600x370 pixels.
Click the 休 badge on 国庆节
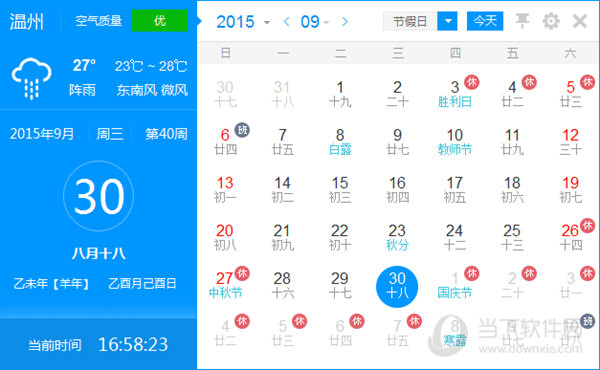(472, 273)
